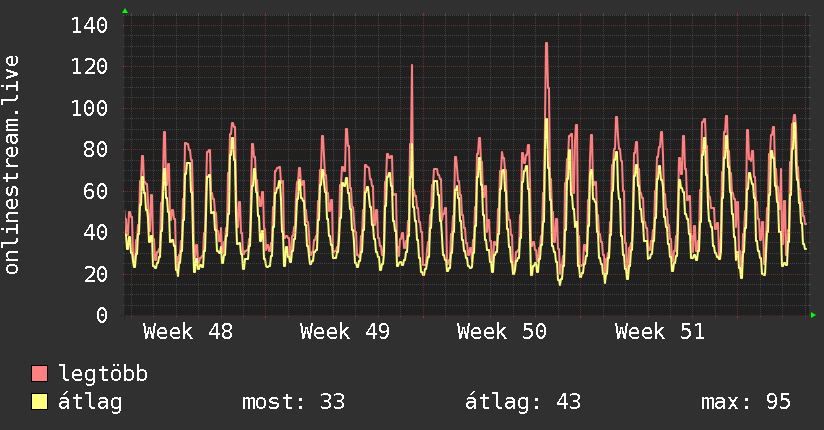This screenshot has width=824, height=430.
Task: Click the 140 y-axis tick label
Action: tap(89, 25)
